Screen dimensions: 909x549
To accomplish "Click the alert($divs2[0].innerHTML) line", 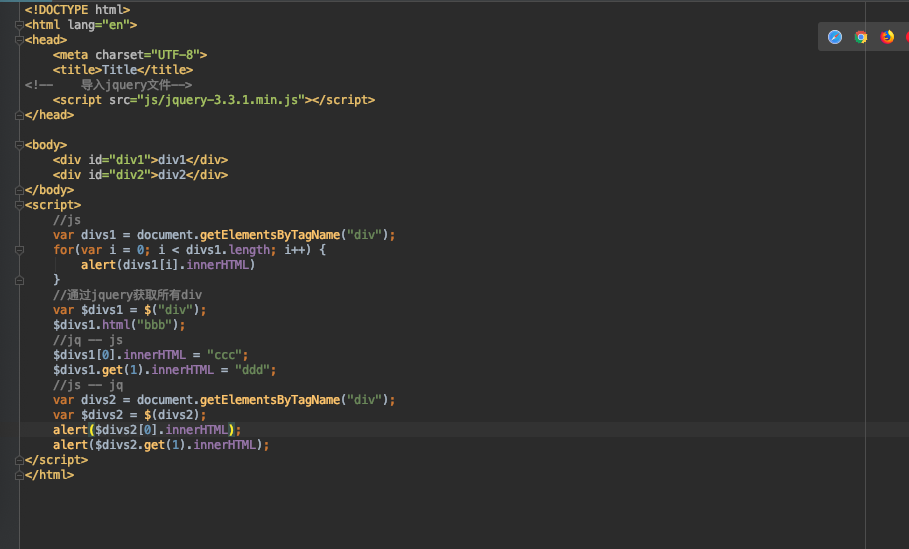I will (147, 430).
